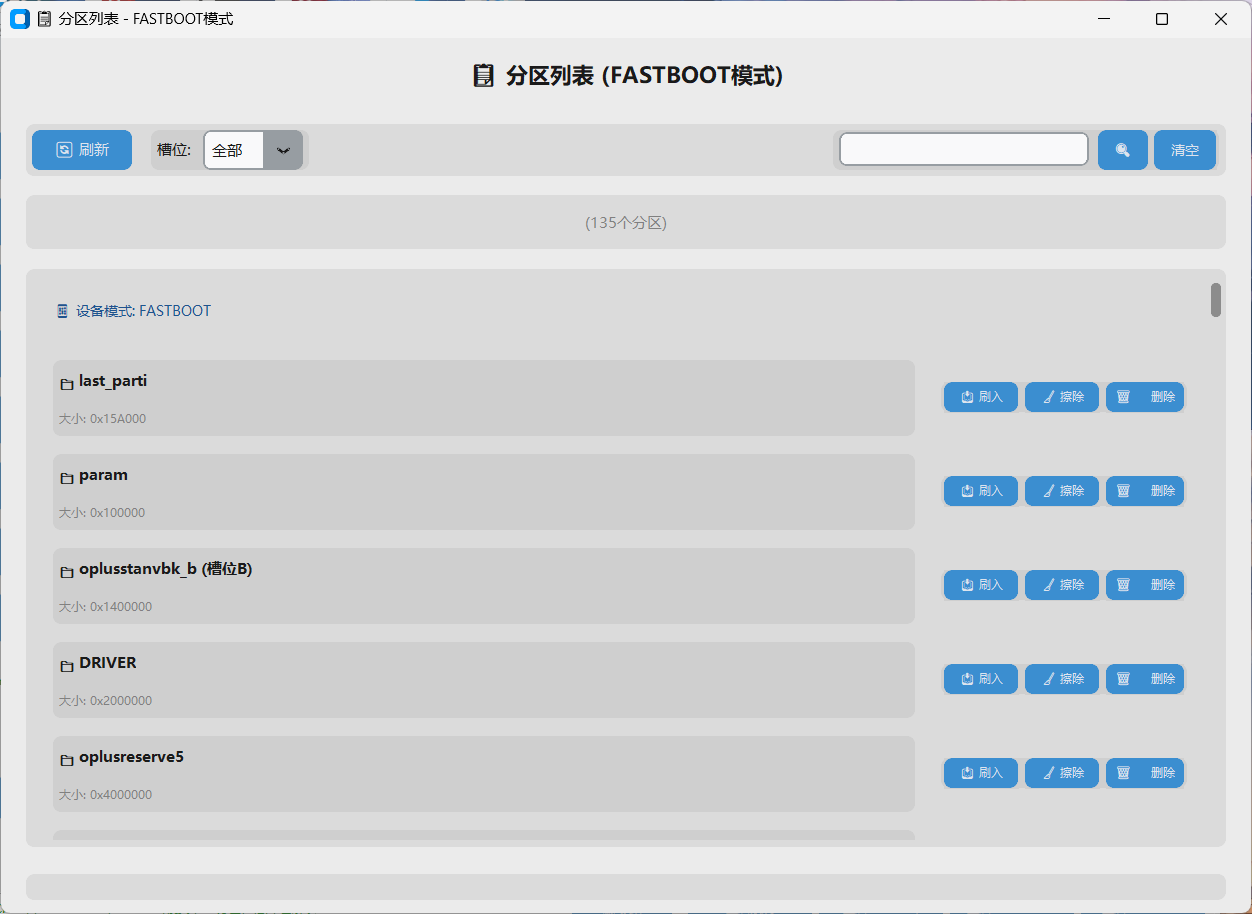Flash (刷入) the param partition

pos(980,491)
